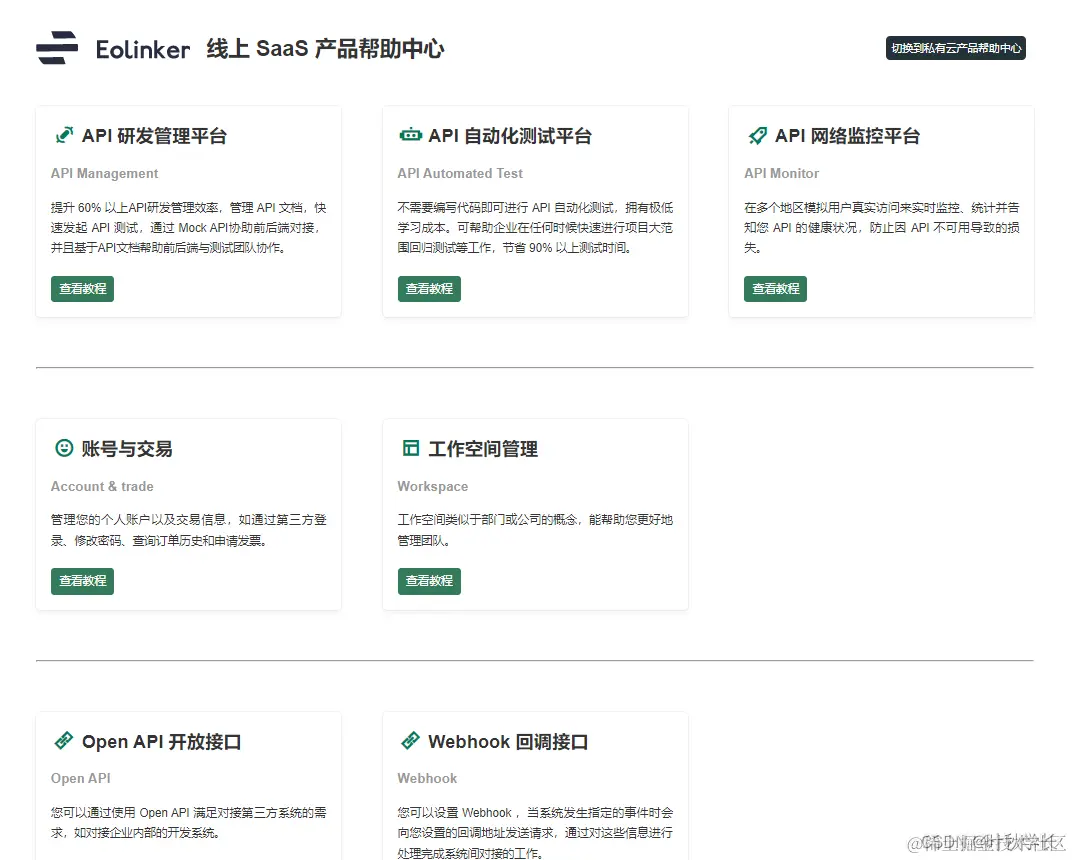Screen dimensions: 1073x860
Task: Click the API 网络监控平台 rocket icon
Action: point(758,135)
